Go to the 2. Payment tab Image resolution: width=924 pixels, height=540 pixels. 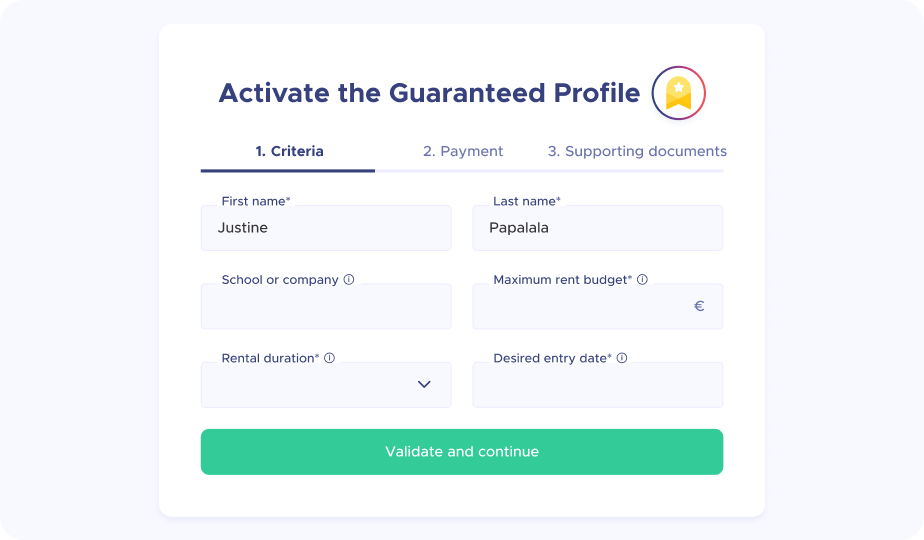tap(463, 152)
